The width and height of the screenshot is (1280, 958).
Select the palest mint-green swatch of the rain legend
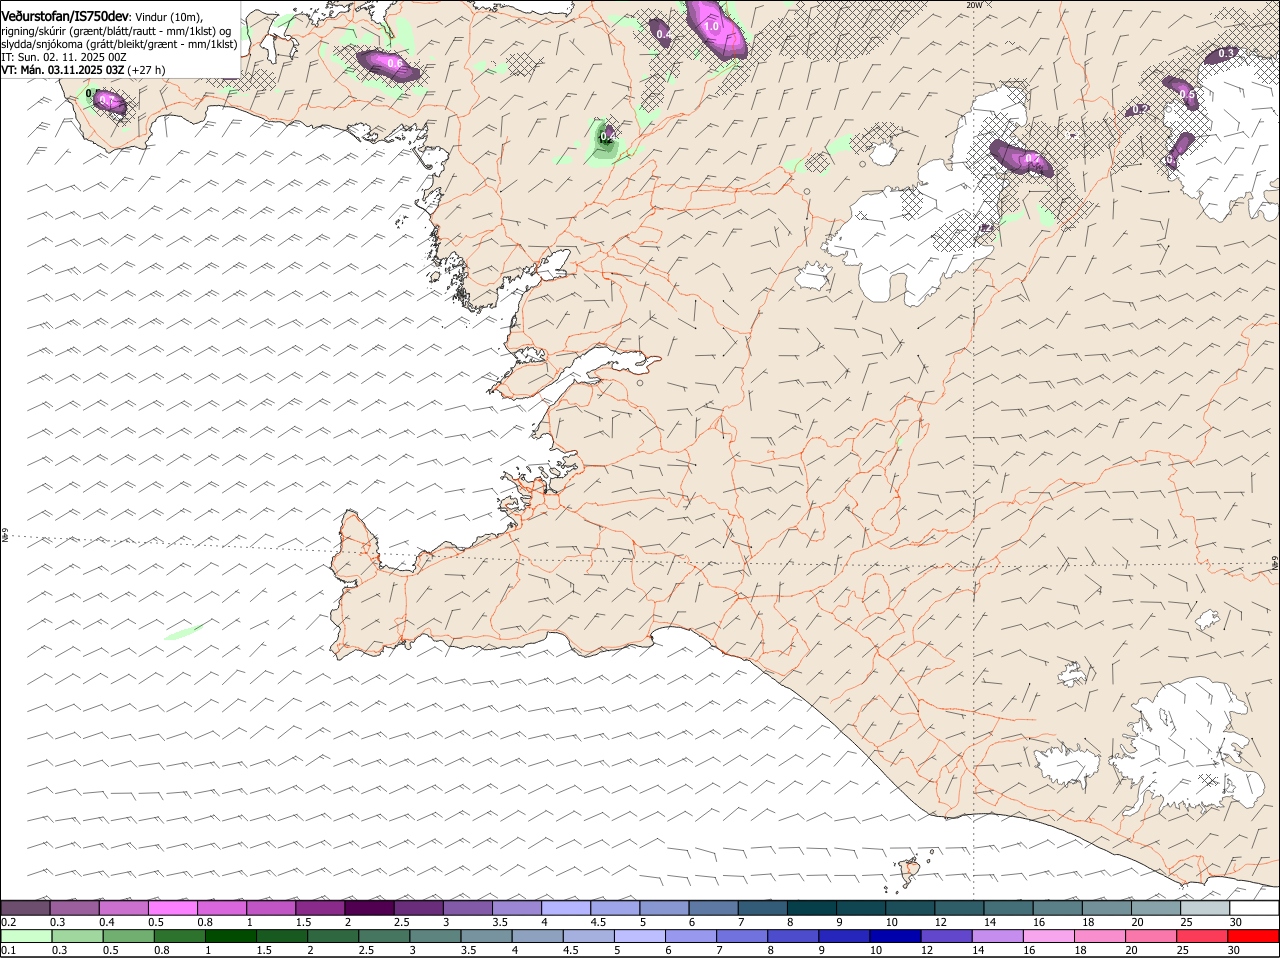26,936
